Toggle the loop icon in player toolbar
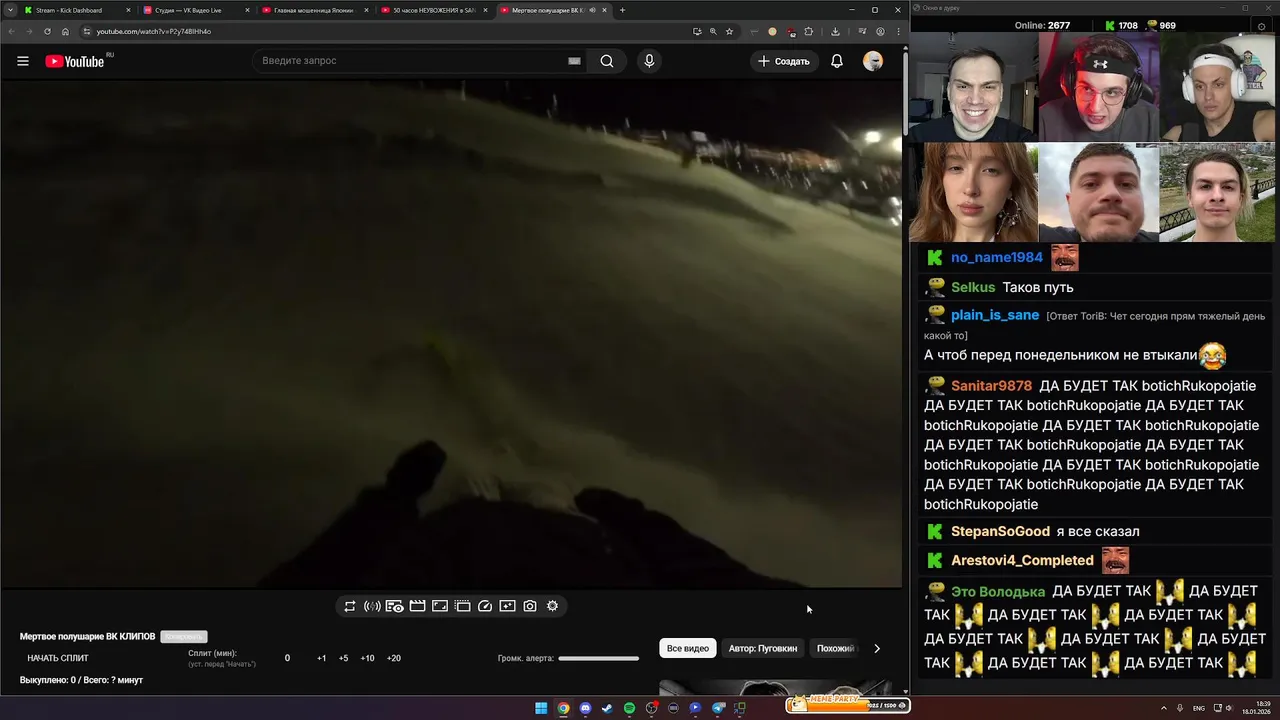 point(350,606)
